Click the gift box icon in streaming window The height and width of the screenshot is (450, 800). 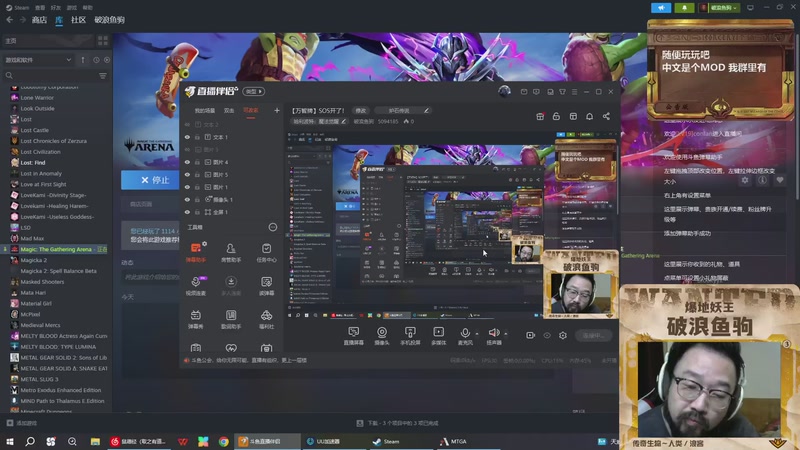[540, 116]
